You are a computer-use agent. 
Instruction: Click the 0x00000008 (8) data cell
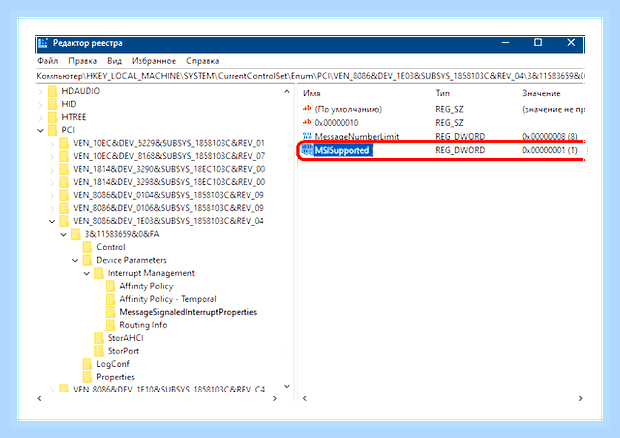(550, 136)
